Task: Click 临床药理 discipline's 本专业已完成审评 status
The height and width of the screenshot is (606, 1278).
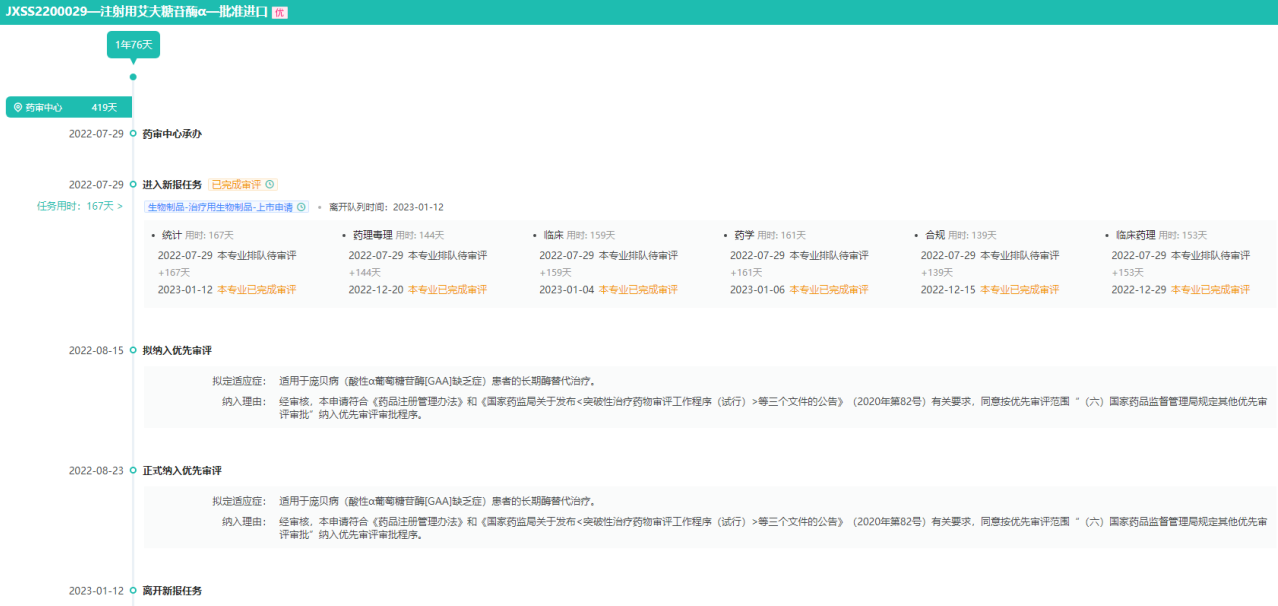Action: point(1210,290)
